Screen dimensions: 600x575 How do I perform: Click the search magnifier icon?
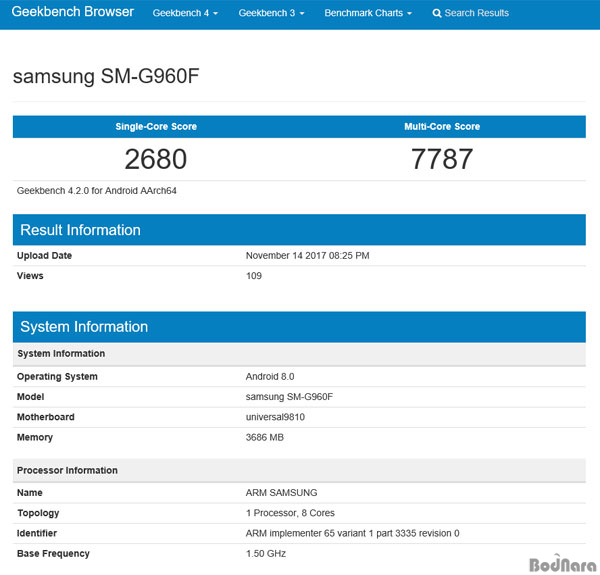(437, 13)
